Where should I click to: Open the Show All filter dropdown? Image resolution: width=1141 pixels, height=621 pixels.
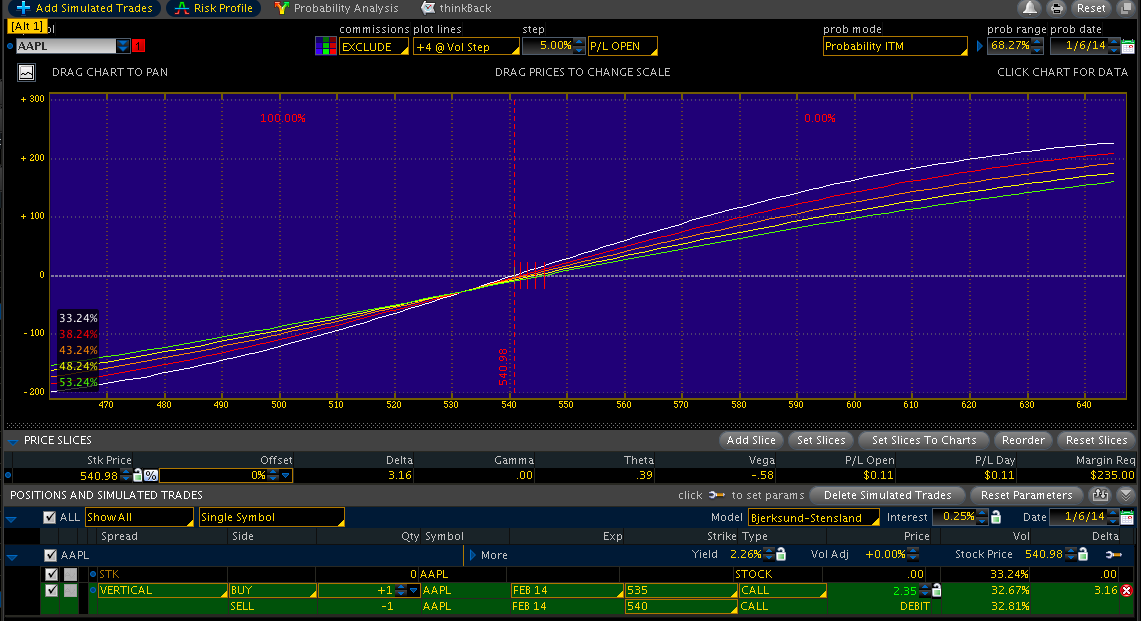coord(140,517)
